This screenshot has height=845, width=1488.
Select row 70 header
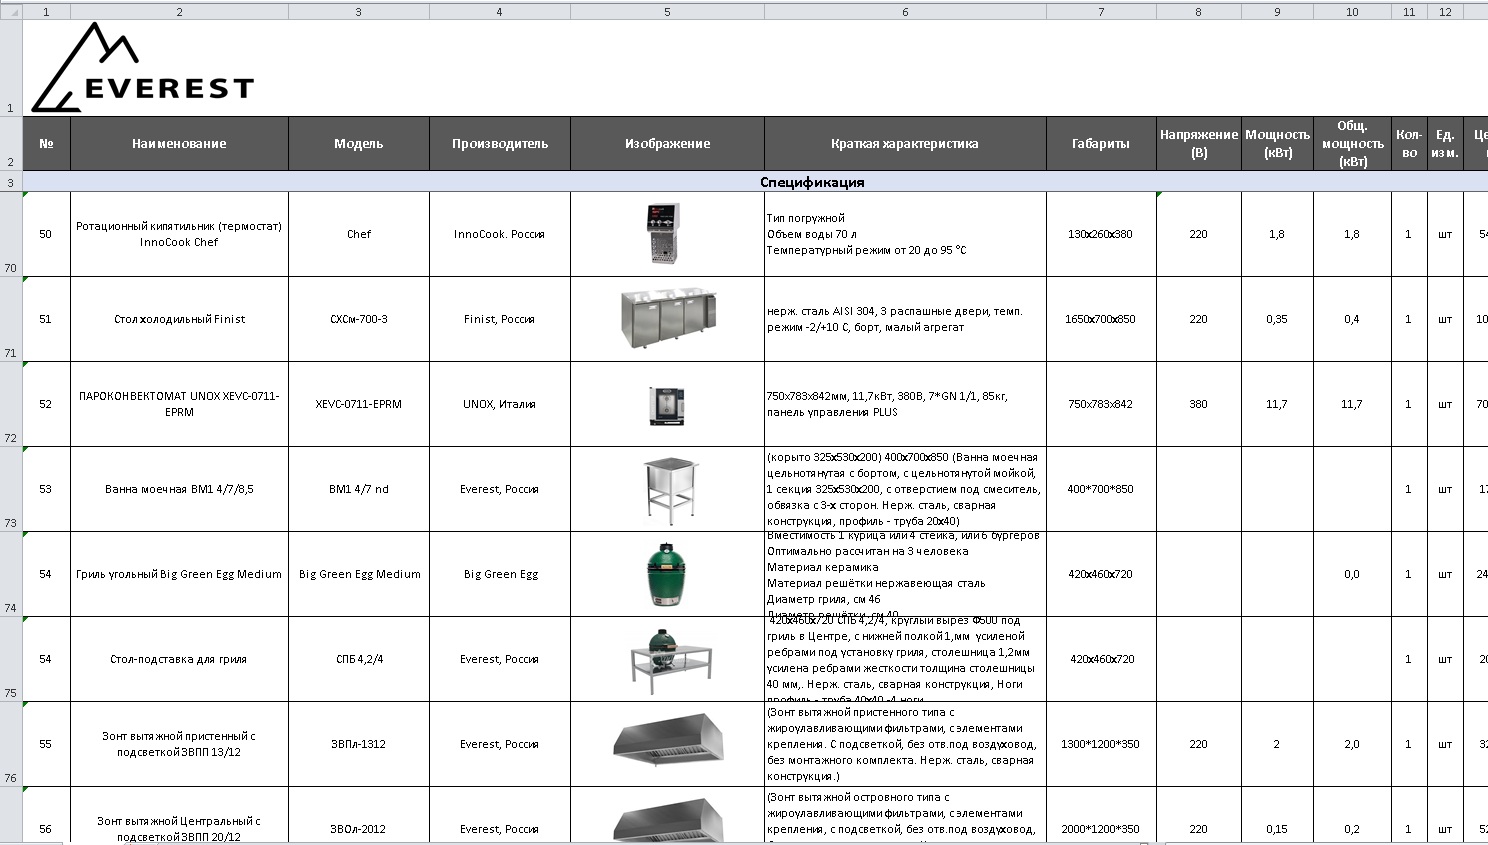pyautogui.click(x=11, y=234)
